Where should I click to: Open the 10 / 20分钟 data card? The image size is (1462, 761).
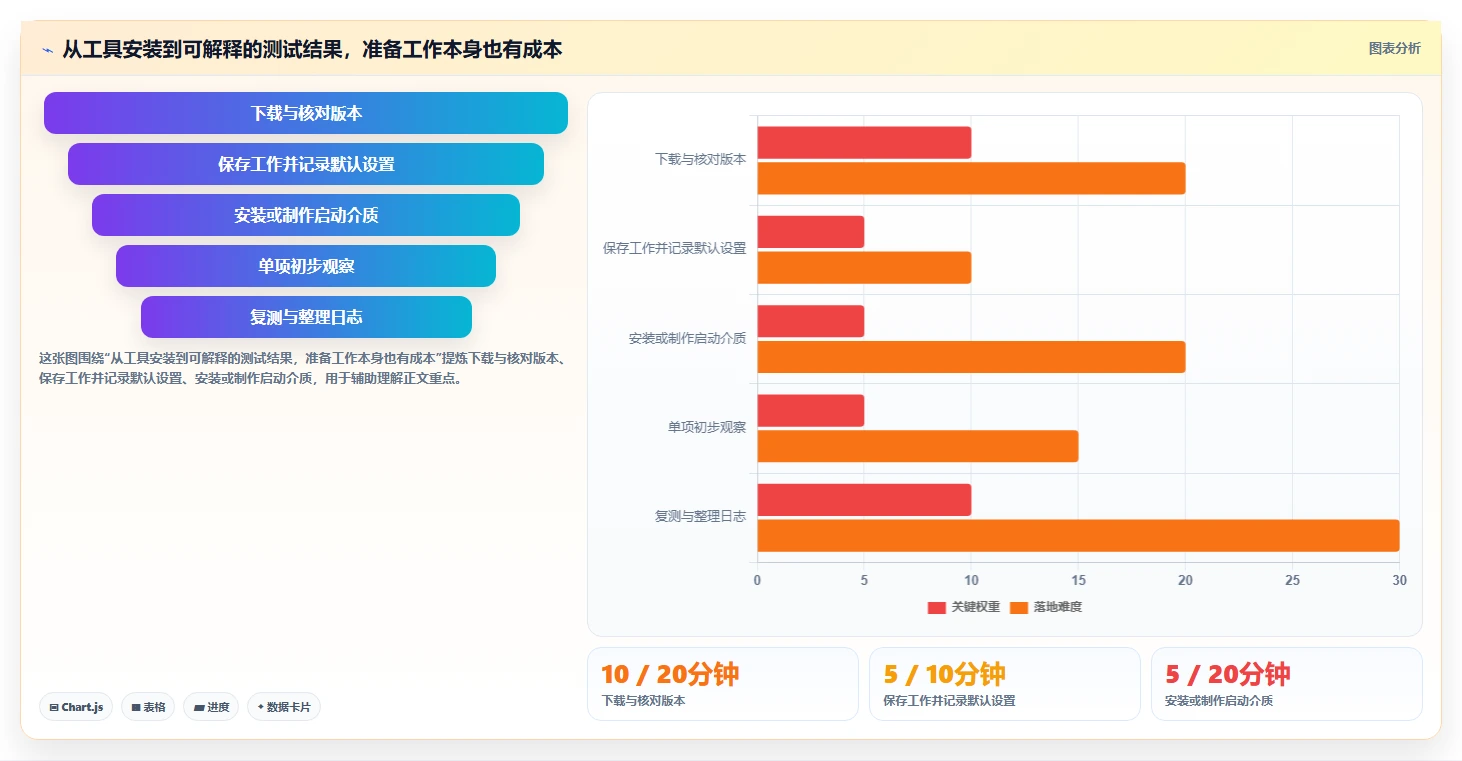coord(722,684)
